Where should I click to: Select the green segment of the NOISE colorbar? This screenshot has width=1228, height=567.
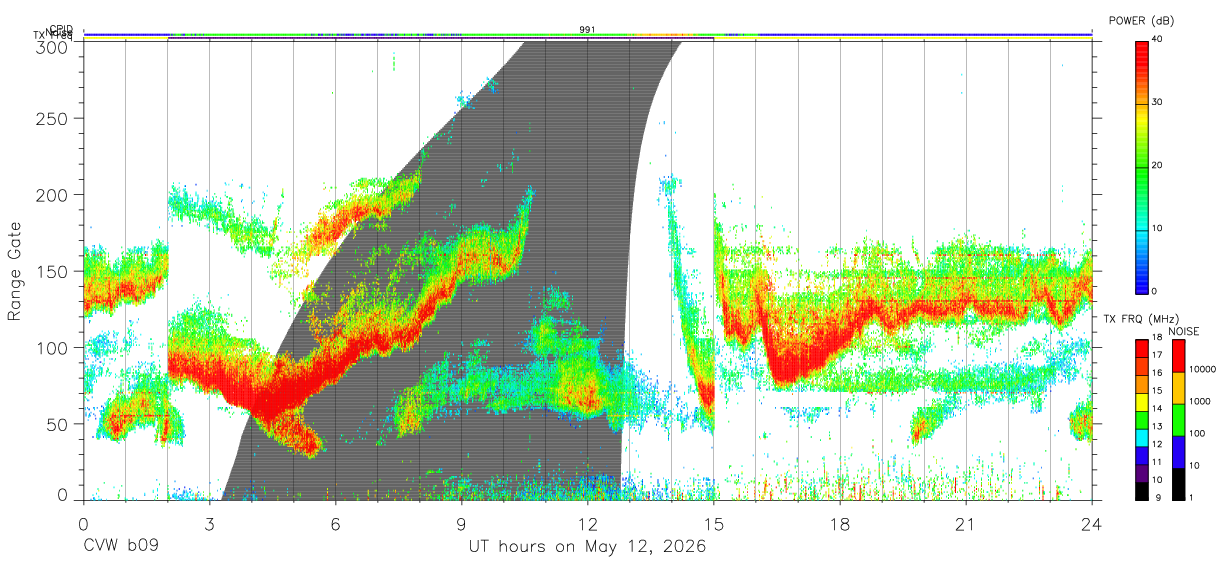click(1179, 420)
